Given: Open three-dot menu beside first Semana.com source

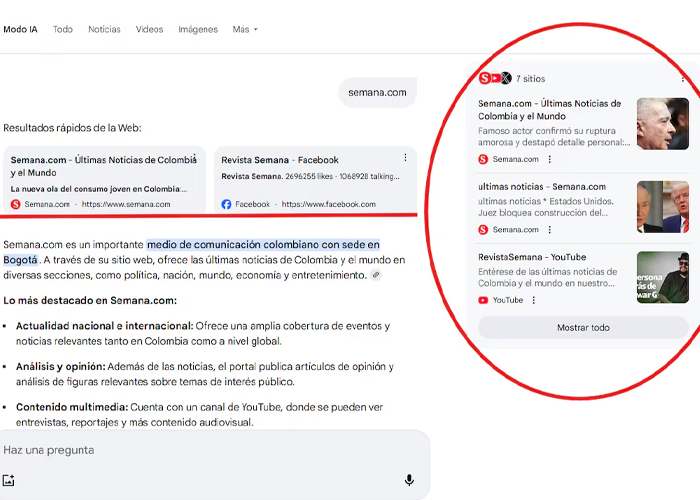Looking at the screenshot, I should click(x=550, y=159).
